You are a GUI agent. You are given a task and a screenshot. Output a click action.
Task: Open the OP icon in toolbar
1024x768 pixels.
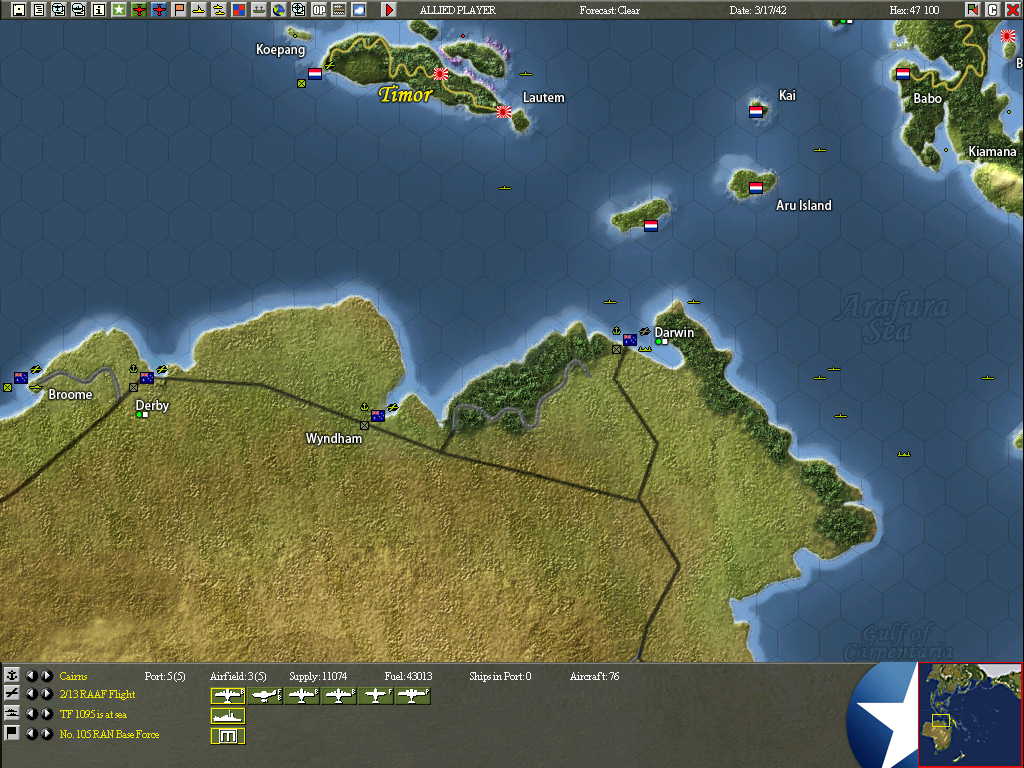[319, 10]
